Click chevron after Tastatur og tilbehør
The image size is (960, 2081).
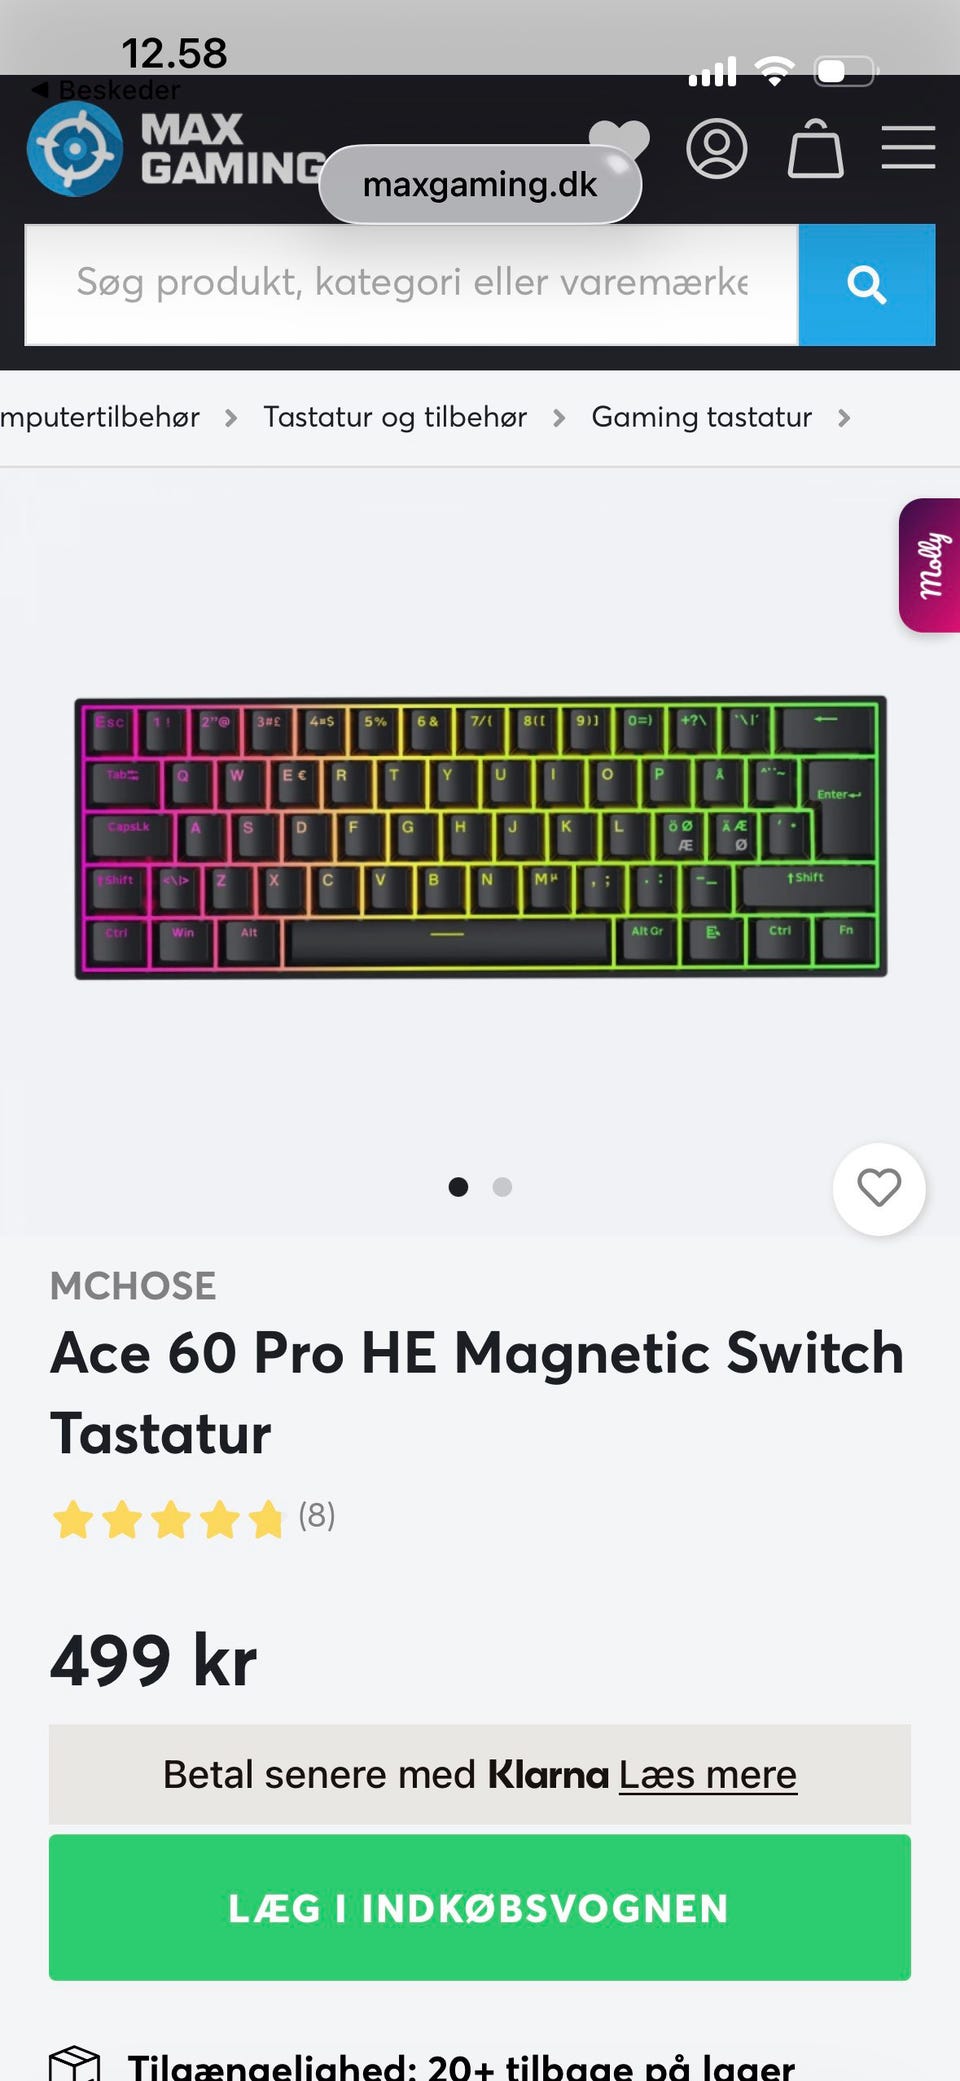click(559, 418)
